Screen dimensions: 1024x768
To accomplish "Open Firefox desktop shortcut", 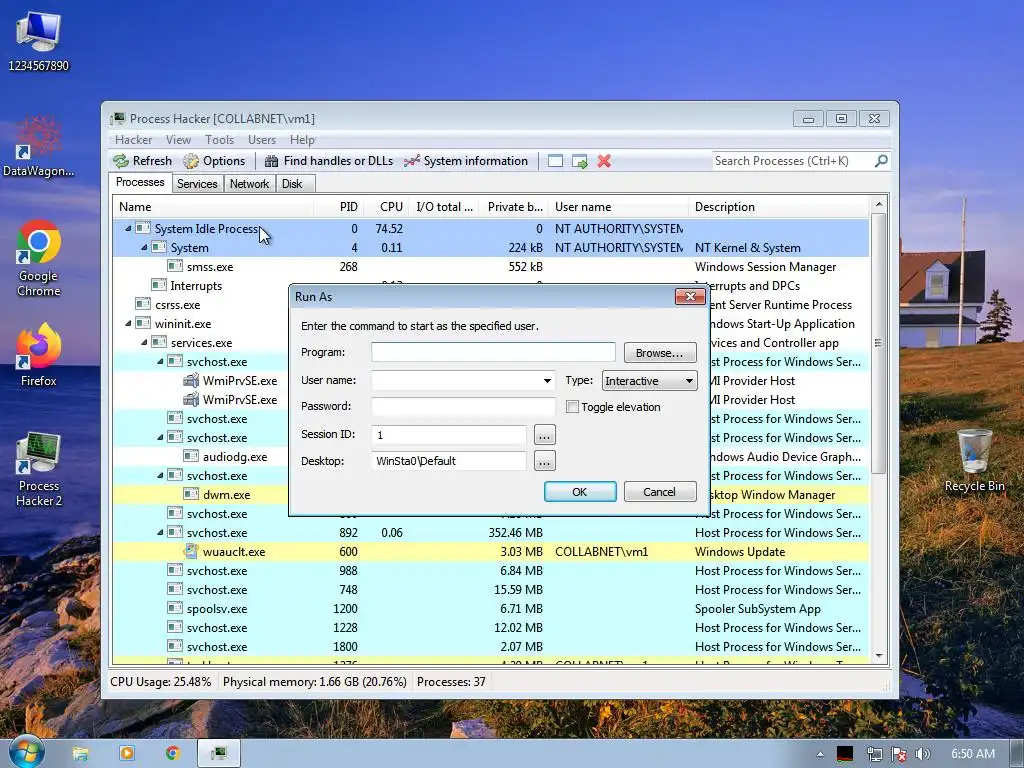I will [x=38, y=355].
